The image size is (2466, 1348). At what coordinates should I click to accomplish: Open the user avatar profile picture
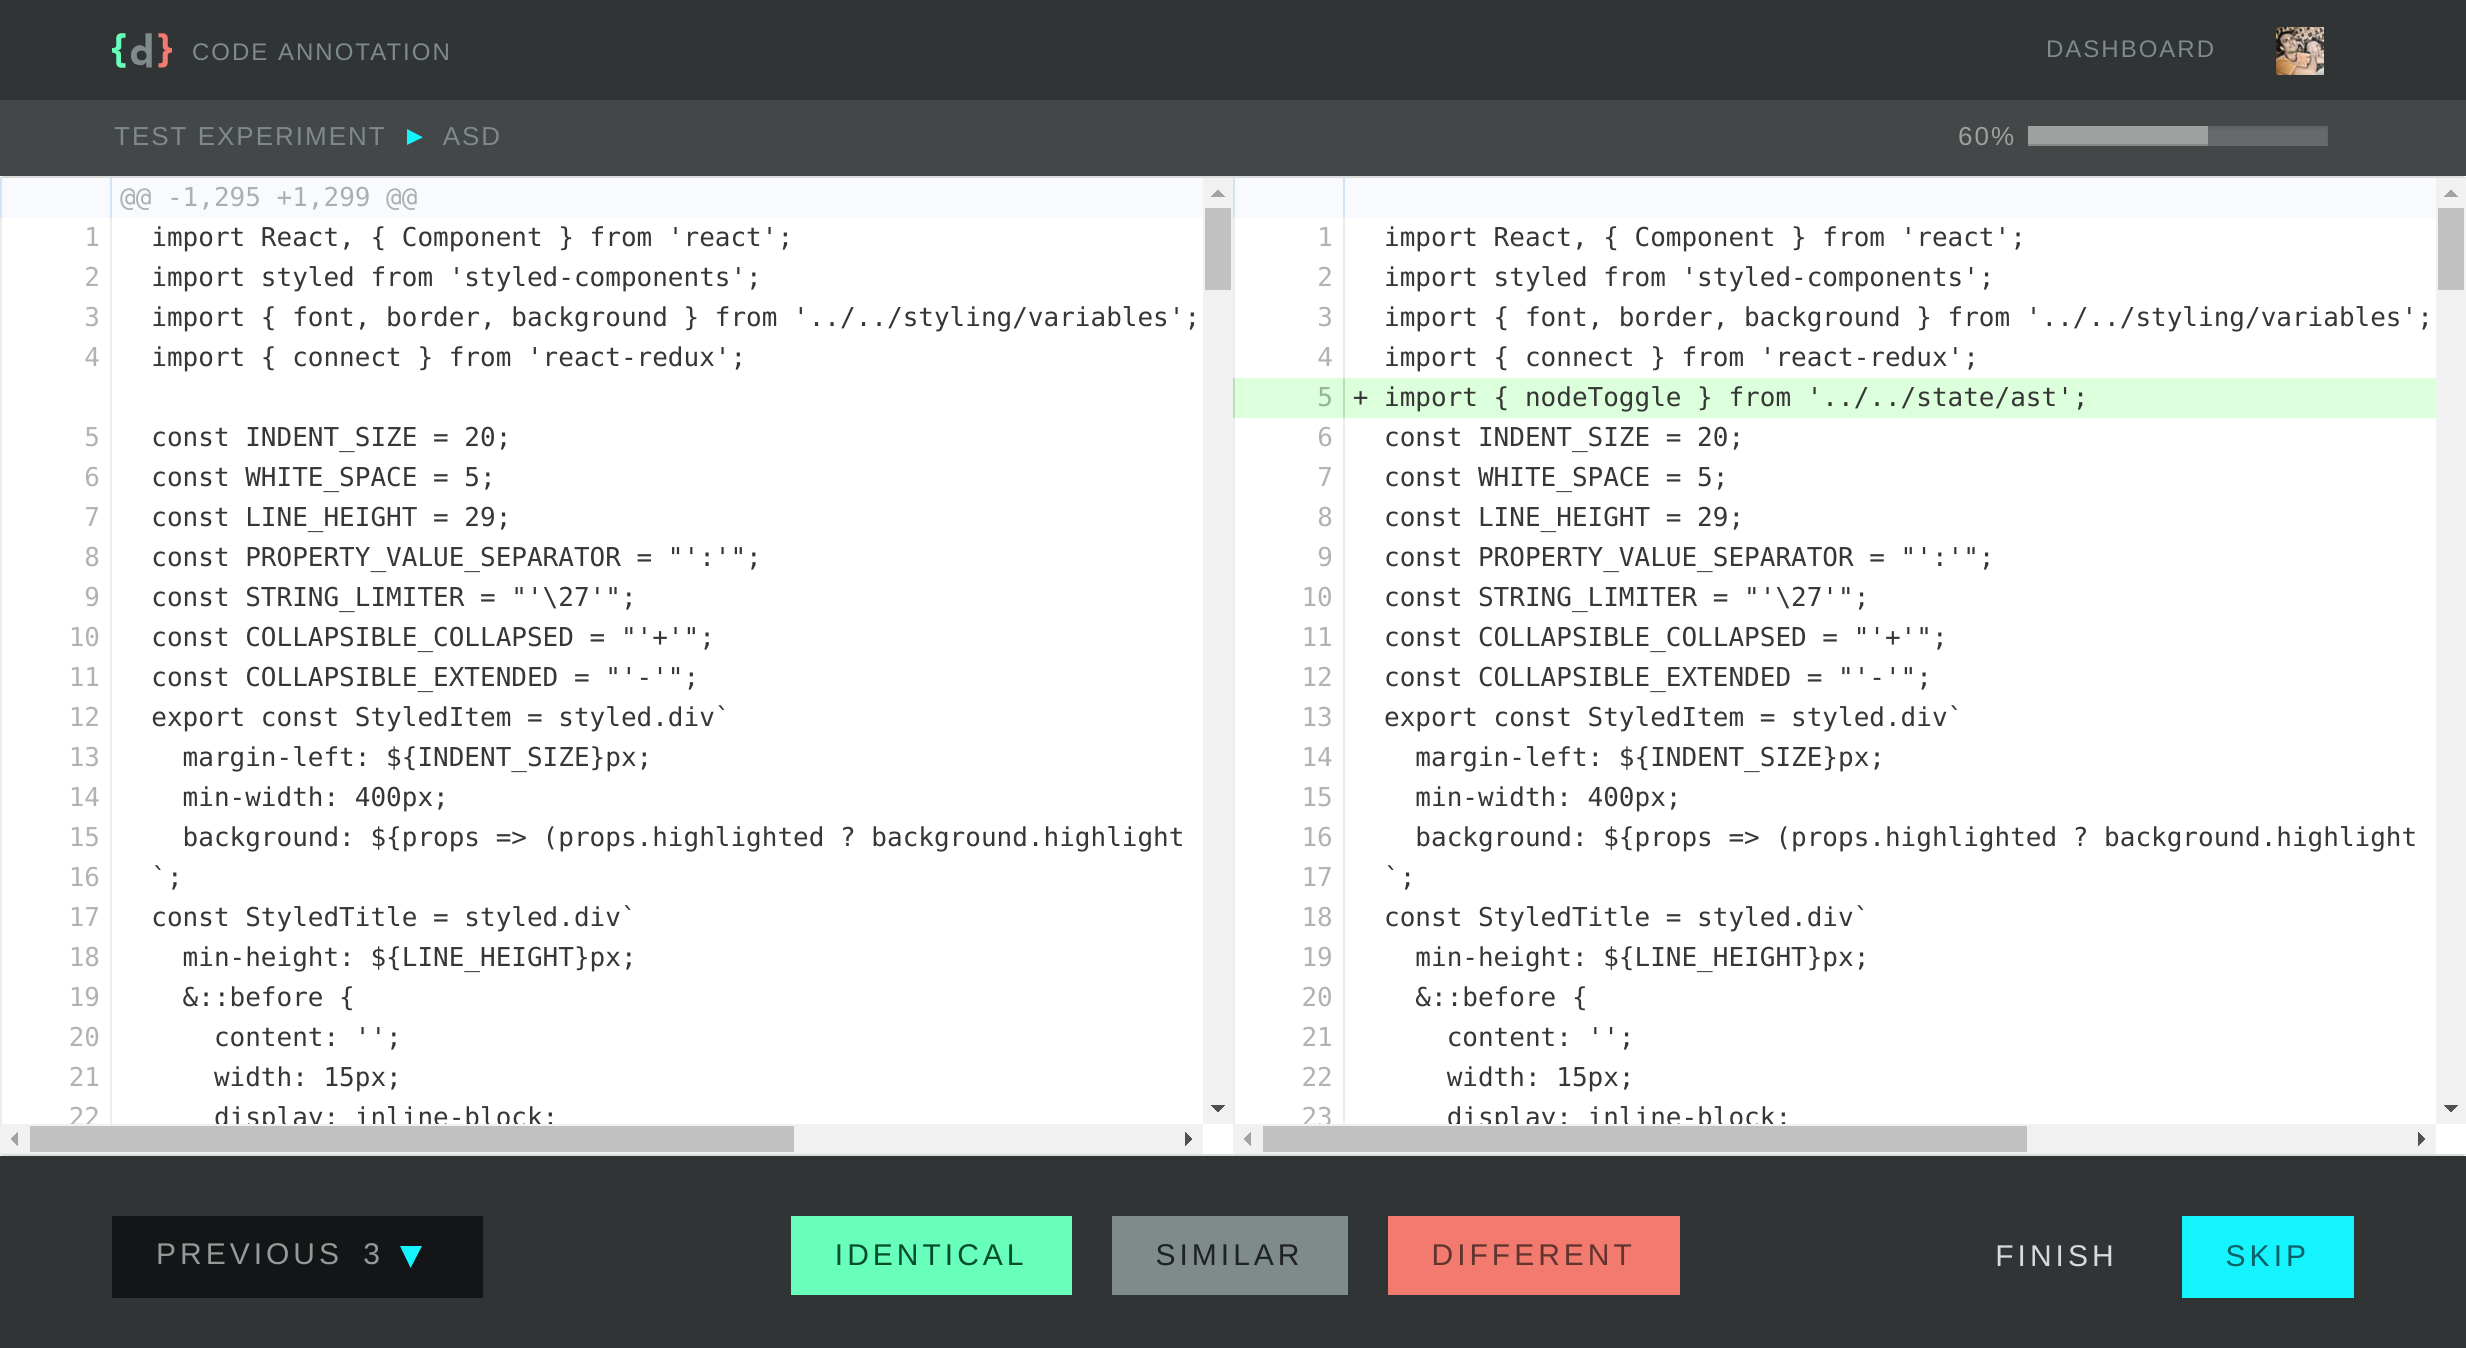click(x=2299, y=51)
